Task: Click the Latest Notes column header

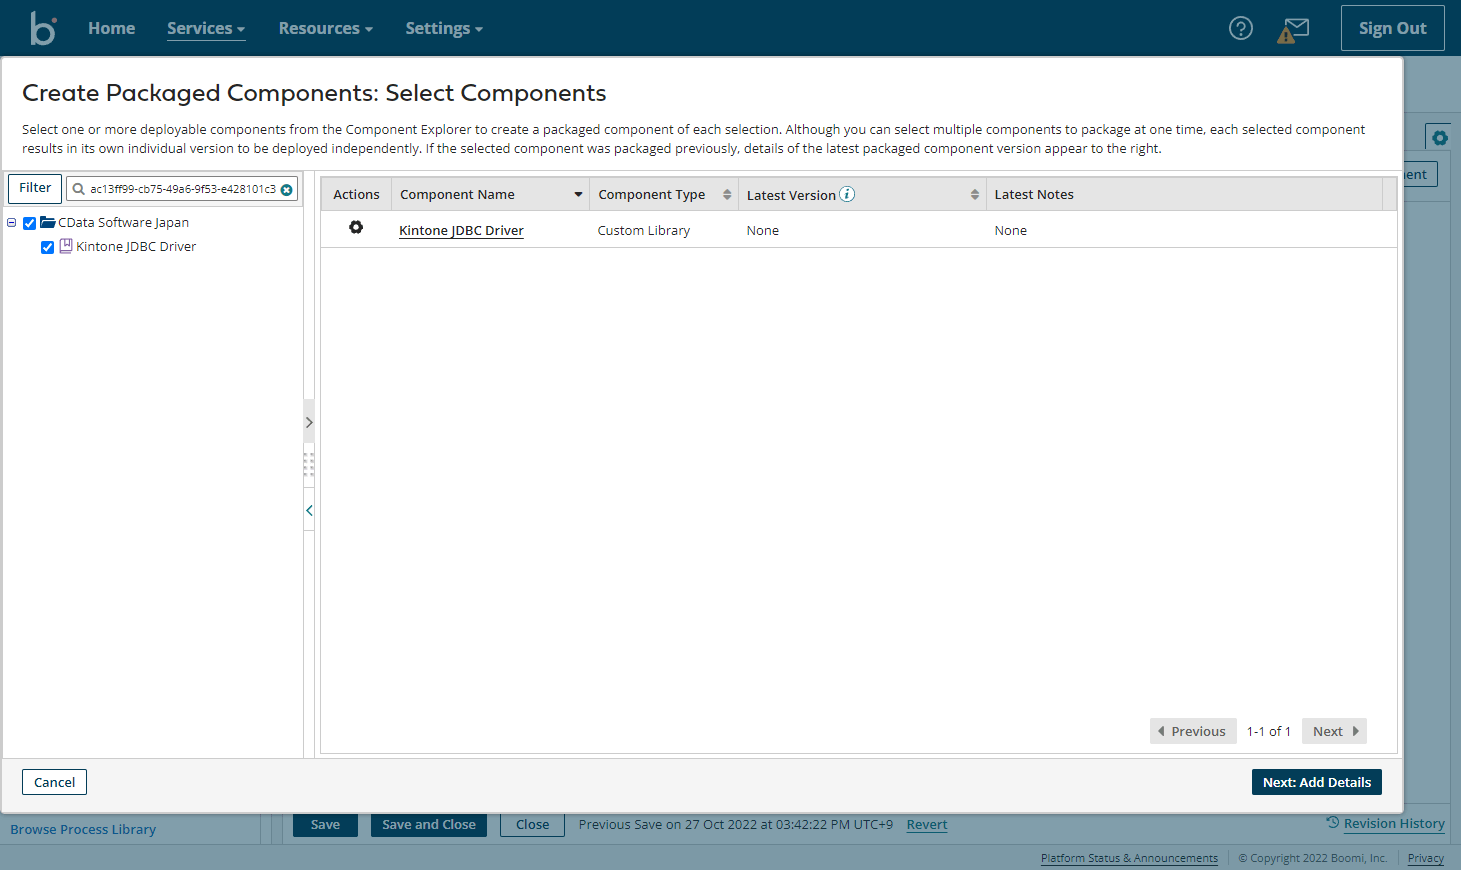Action: point(1034,194)
